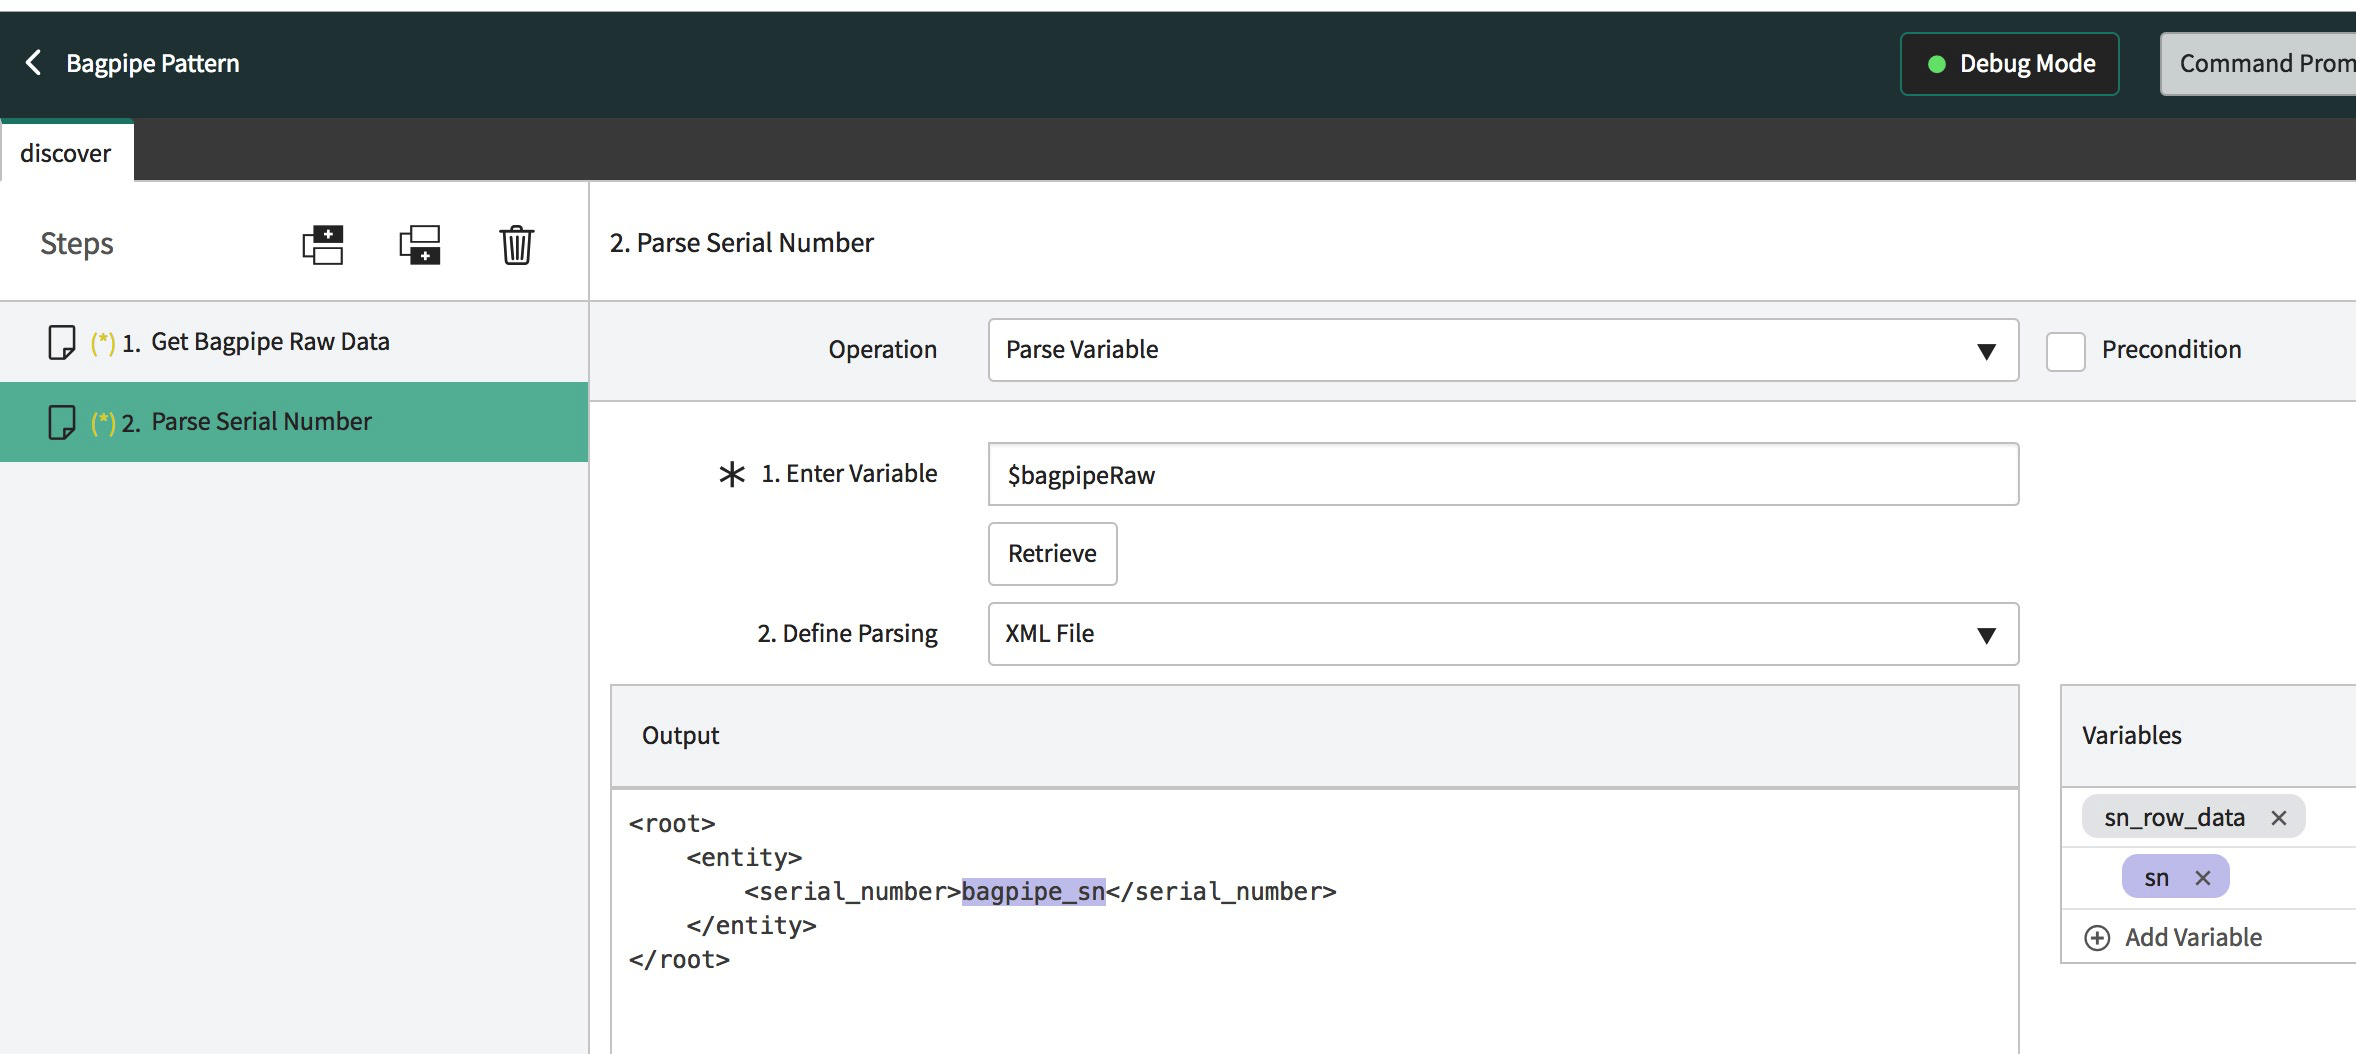This screenshot has width=2356, height=1054.
Task: Open the Define Parsing dropdown showing XML File
Action: pyautogui.click(x=1503, y=634)
